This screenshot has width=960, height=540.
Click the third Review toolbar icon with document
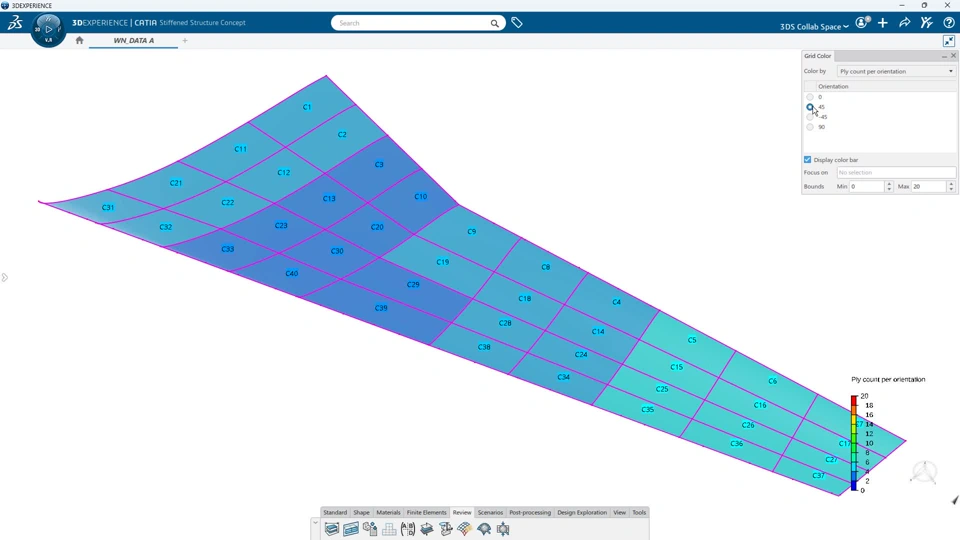[370, 529]
